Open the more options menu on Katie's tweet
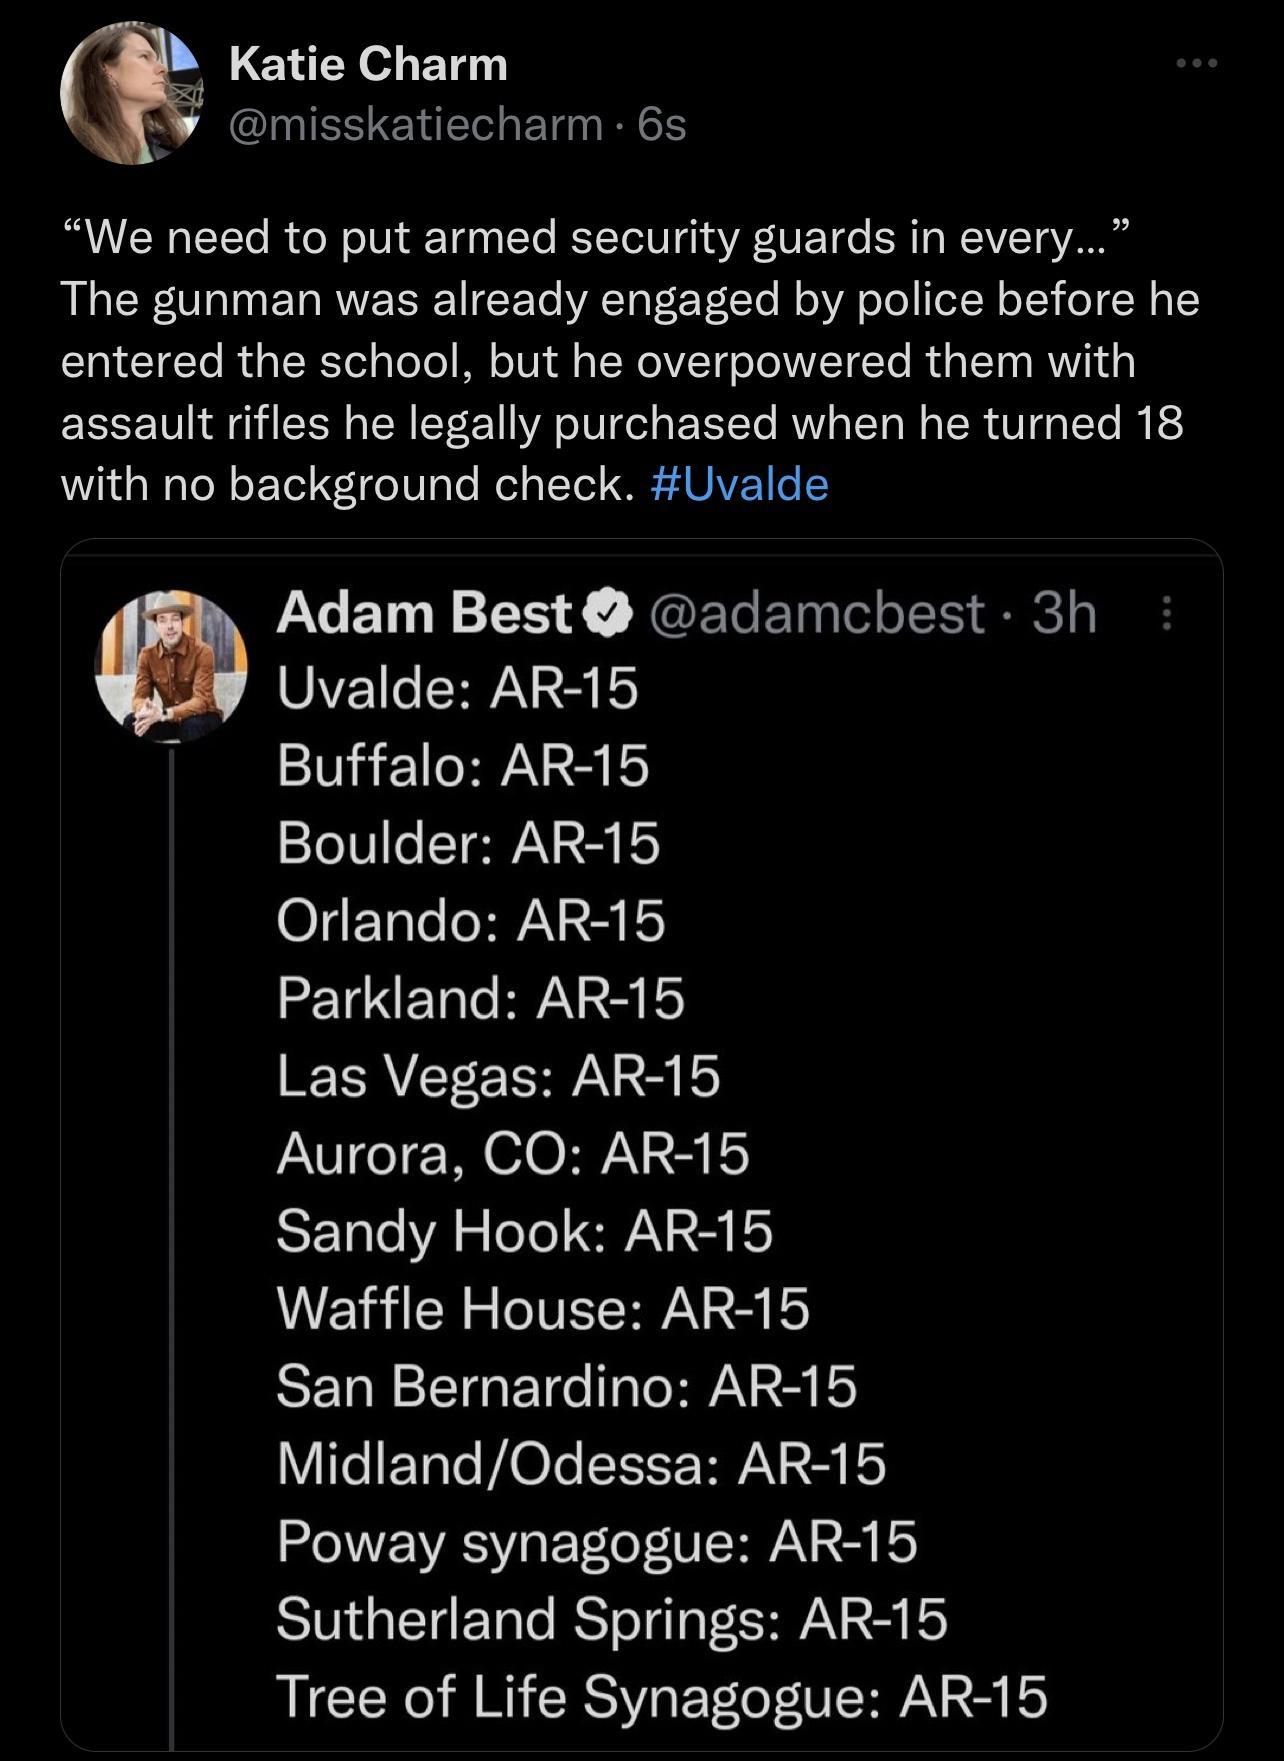Screen dimensions: 1284x1761 pos(1196,63)
